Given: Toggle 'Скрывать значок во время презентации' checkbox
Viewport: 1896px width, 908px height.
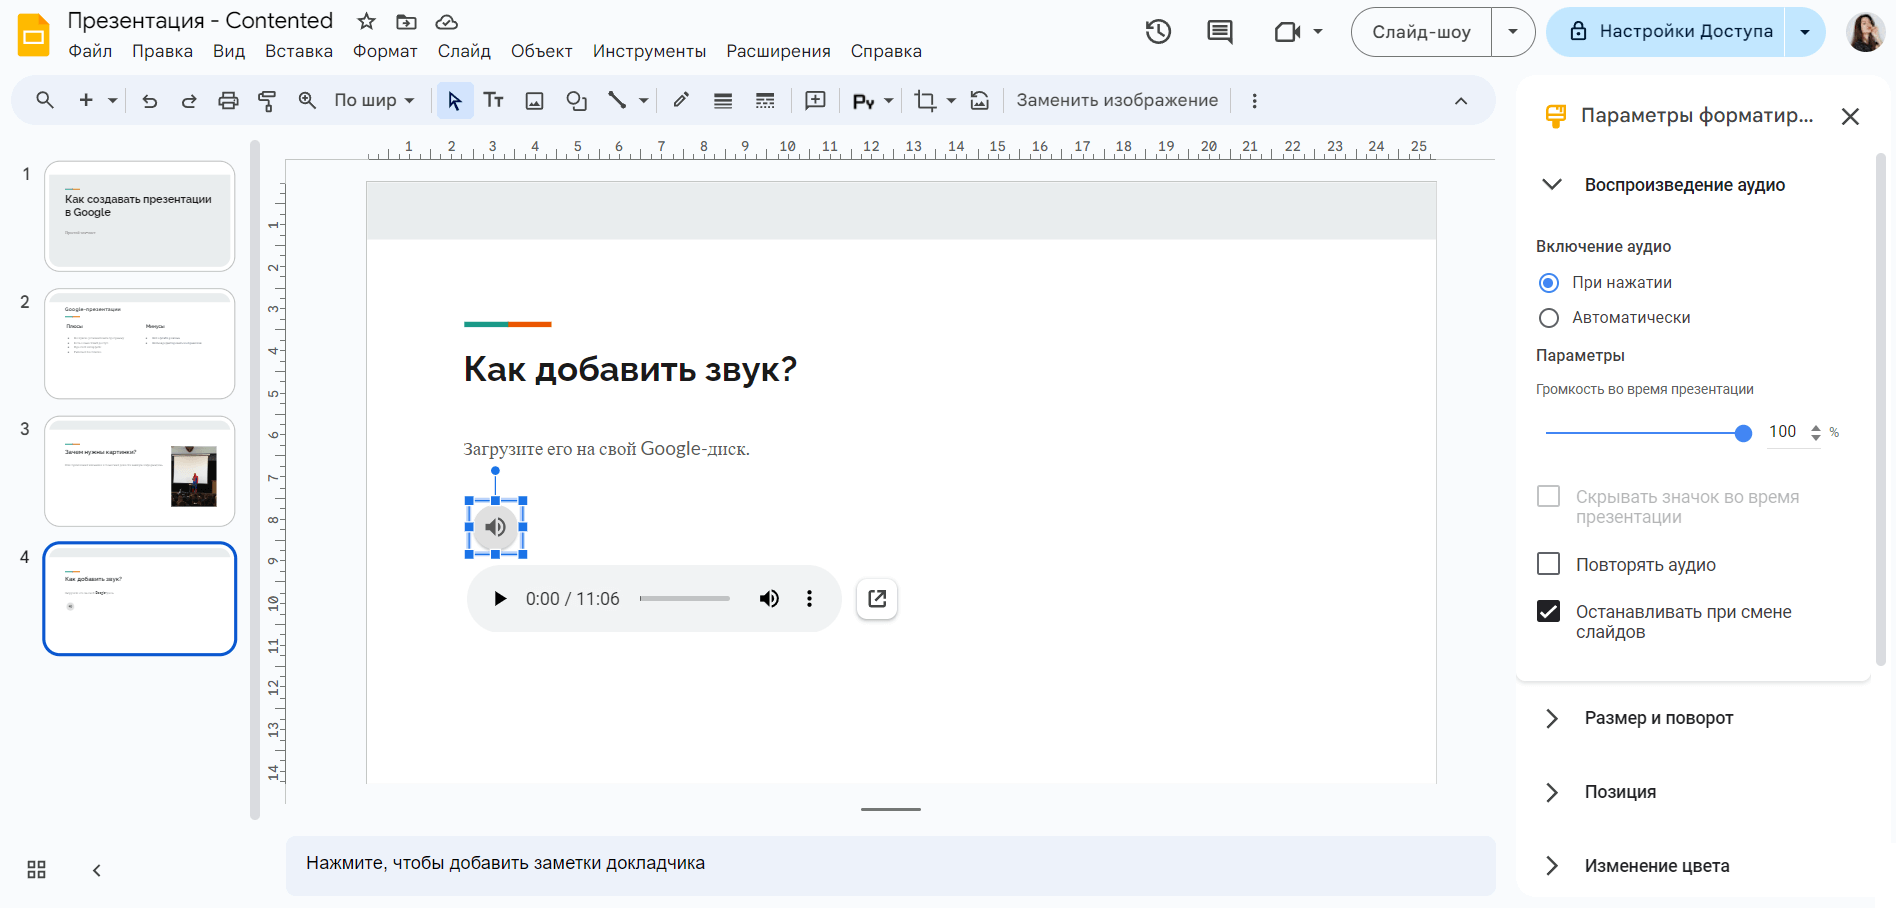Looking at the screenshot, I should click(x=1548, y=496).
